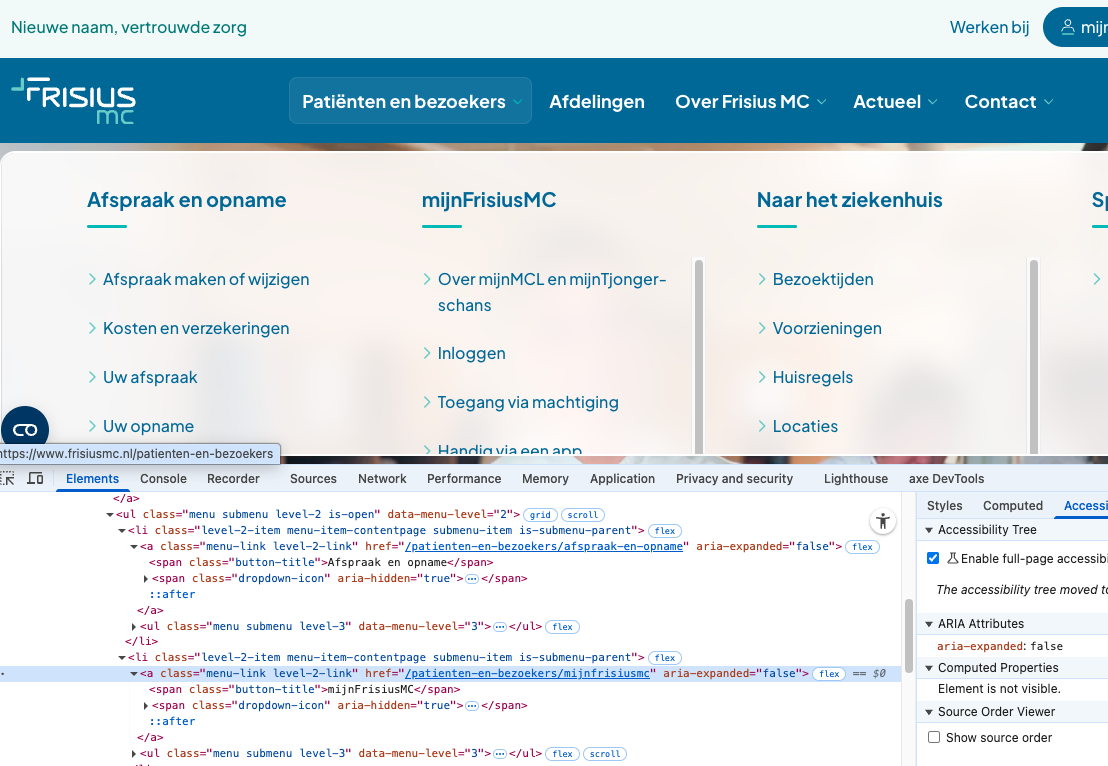Image resolution: width=1108 pixels, height=766 pixels.
Task: Expand the ellipsis in first level-3 ul
Action: 500,627
